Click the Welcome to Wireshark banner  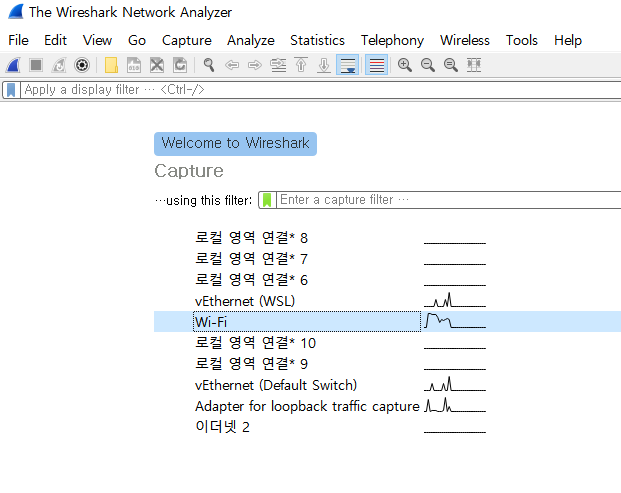[x=235, y=144]
